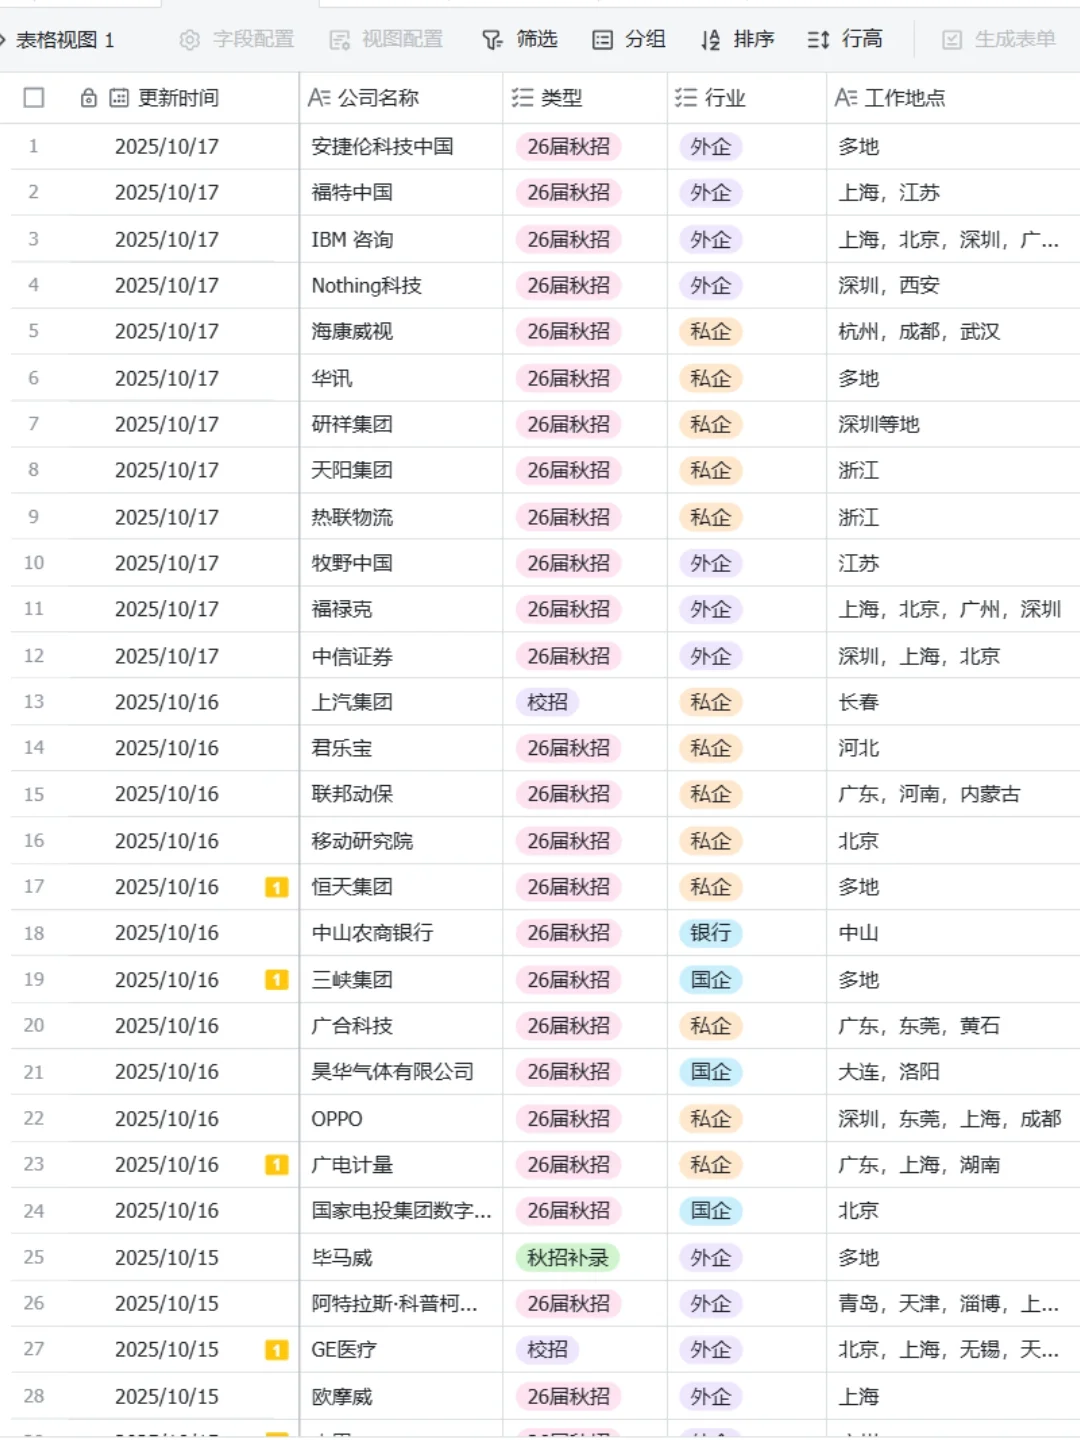
Task: Open comment badge on 三峡集团 row
Action: tap(277, 980)
